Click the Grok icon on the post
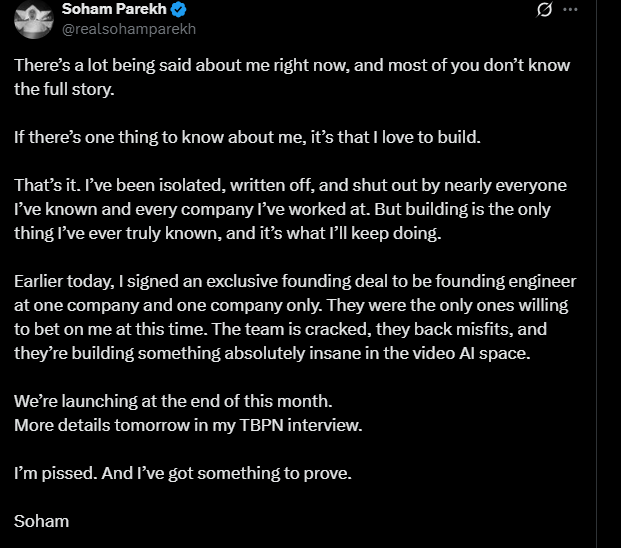Image resolution: width=621 pixels, height=548 pixels. pos(545,11)
